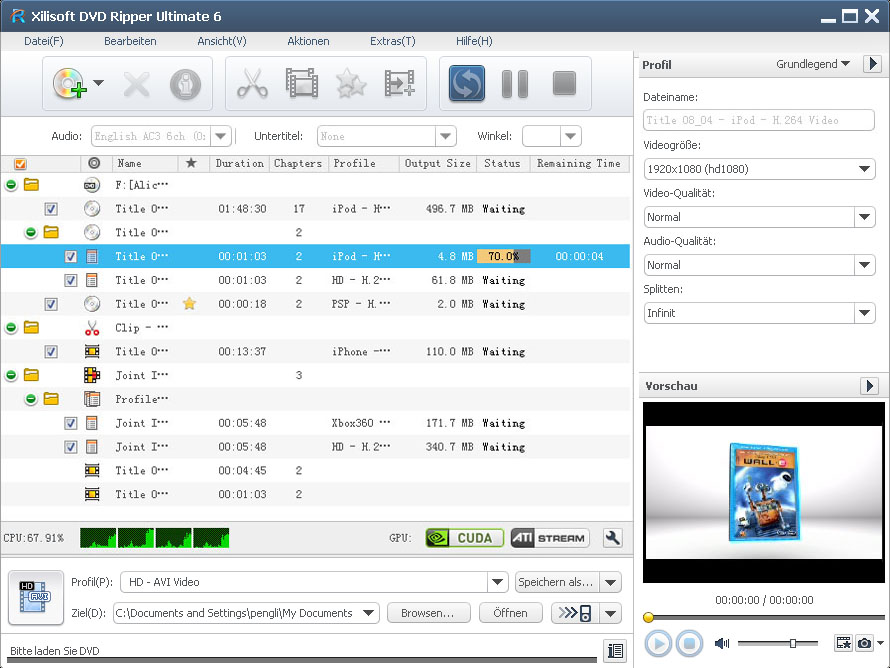Mute the preview speaker icon
The width and height of the screenshot is (890, 668).
(722, 643)
